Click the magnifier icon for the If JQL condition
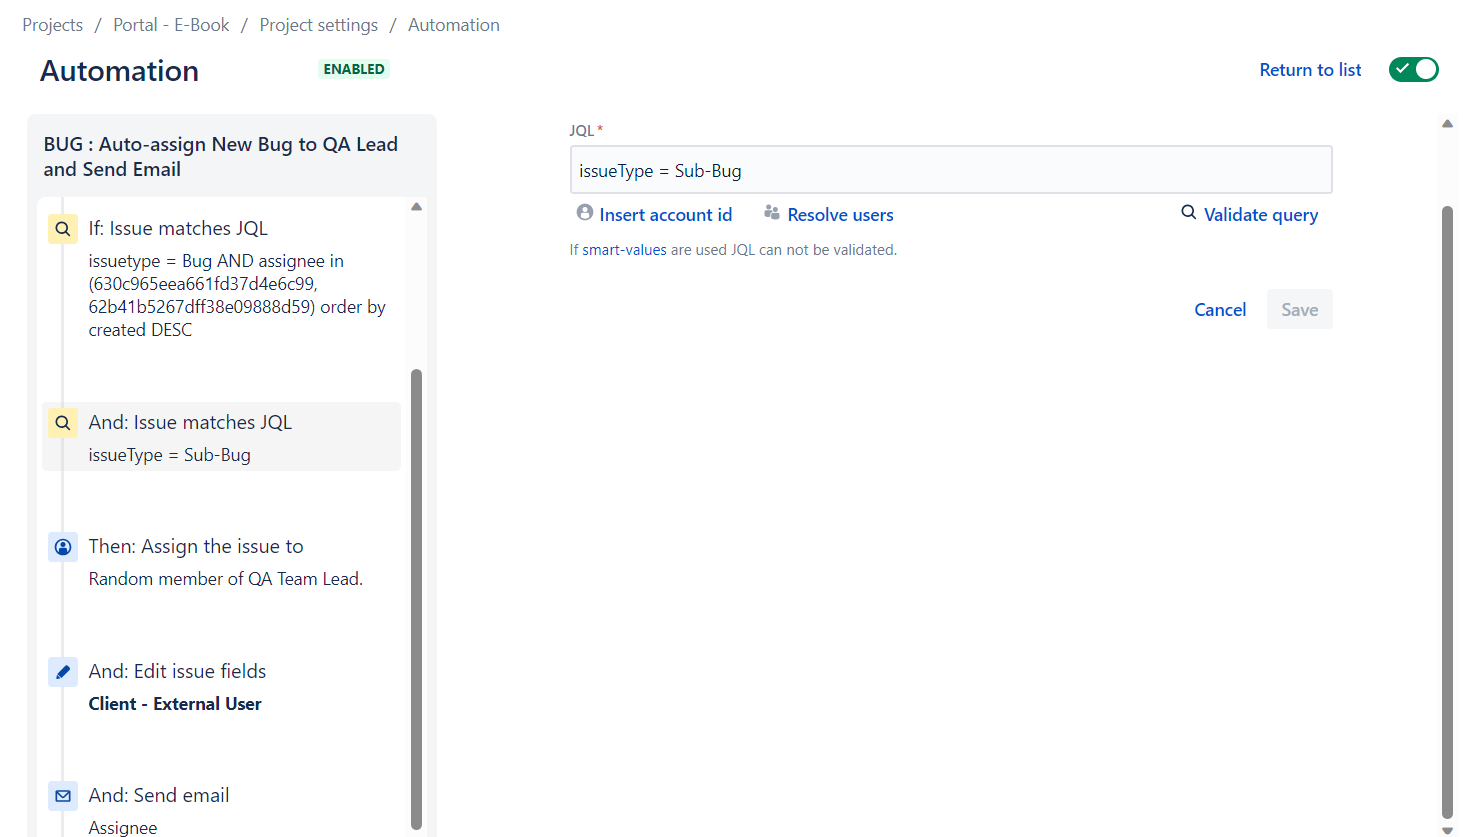 63,229
